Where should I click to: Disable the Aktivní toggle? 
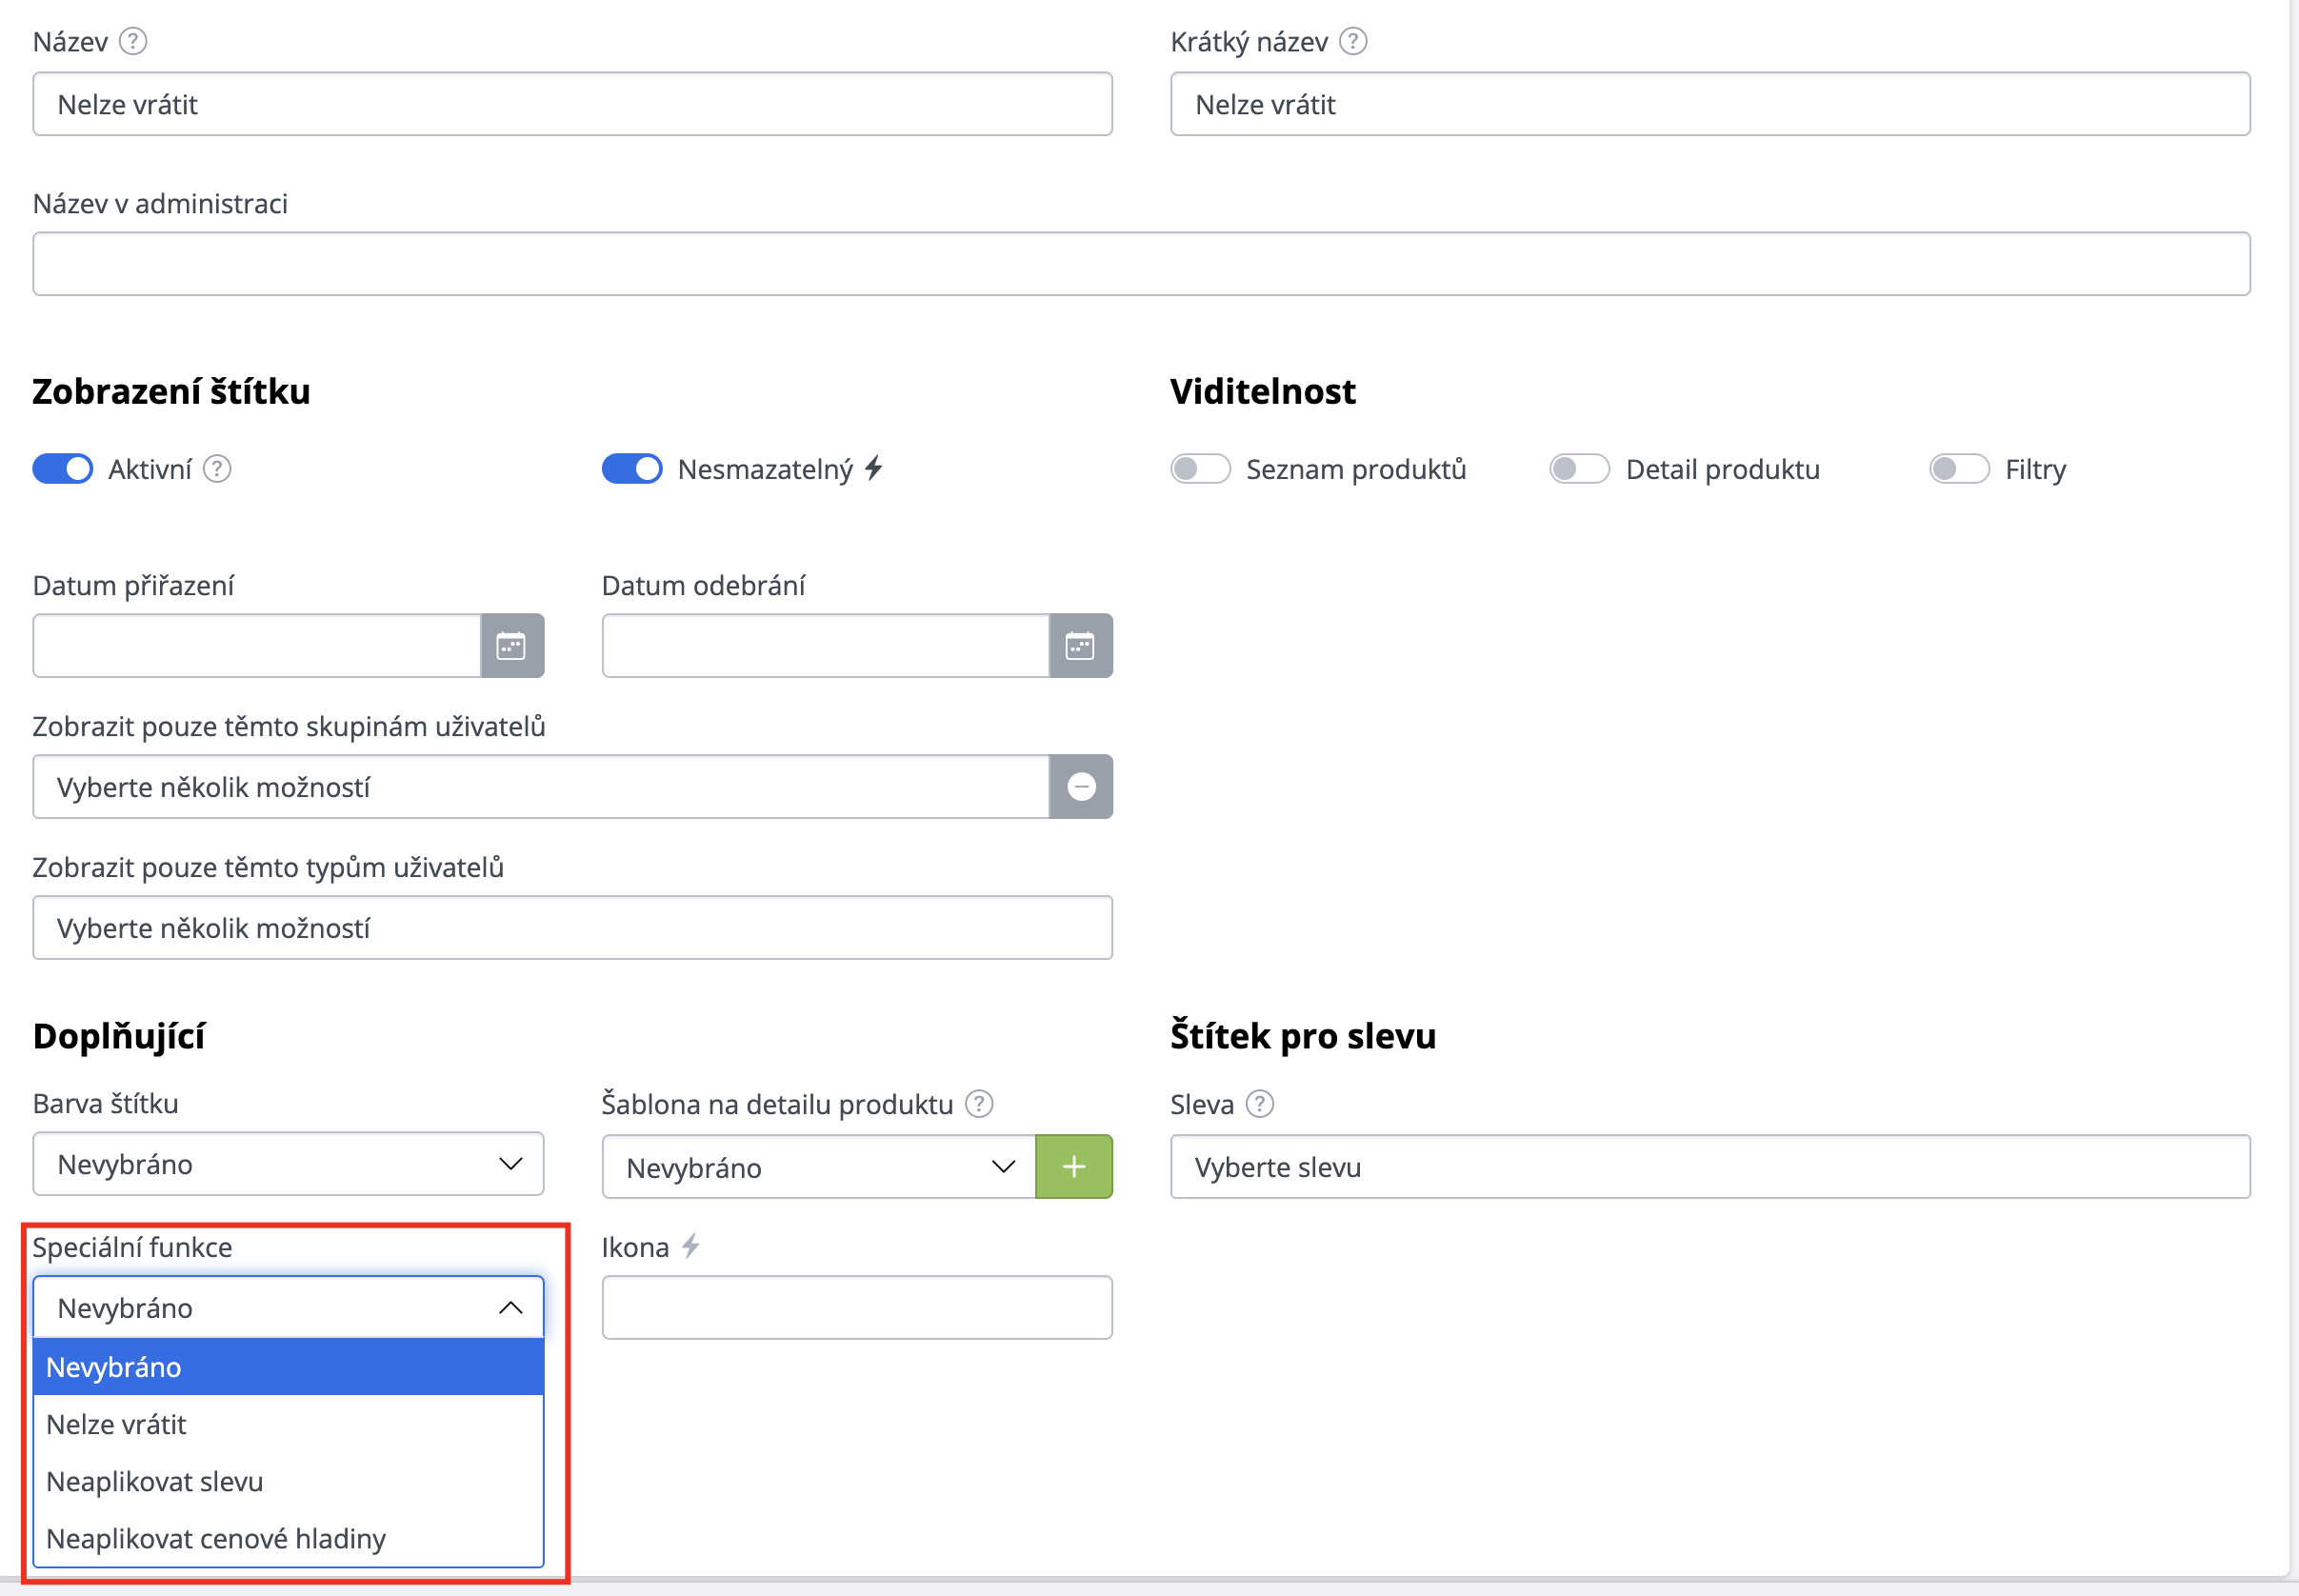coord(63,469)
